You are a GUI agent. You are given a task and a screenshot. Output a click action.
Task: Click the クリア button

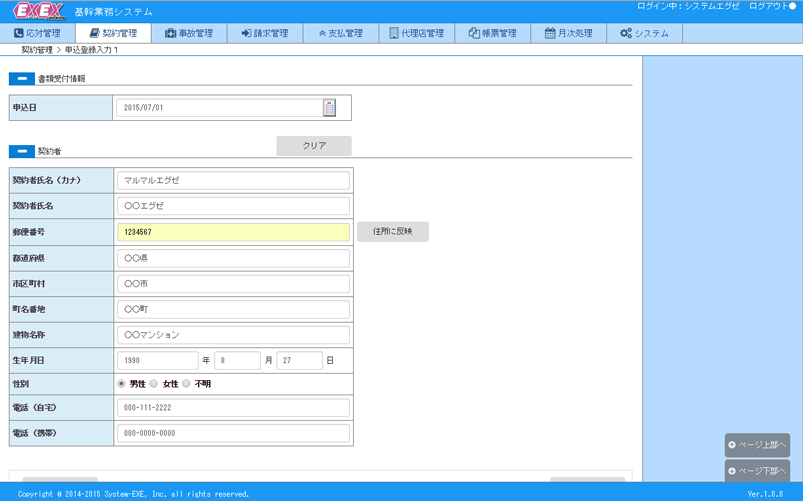314,146
